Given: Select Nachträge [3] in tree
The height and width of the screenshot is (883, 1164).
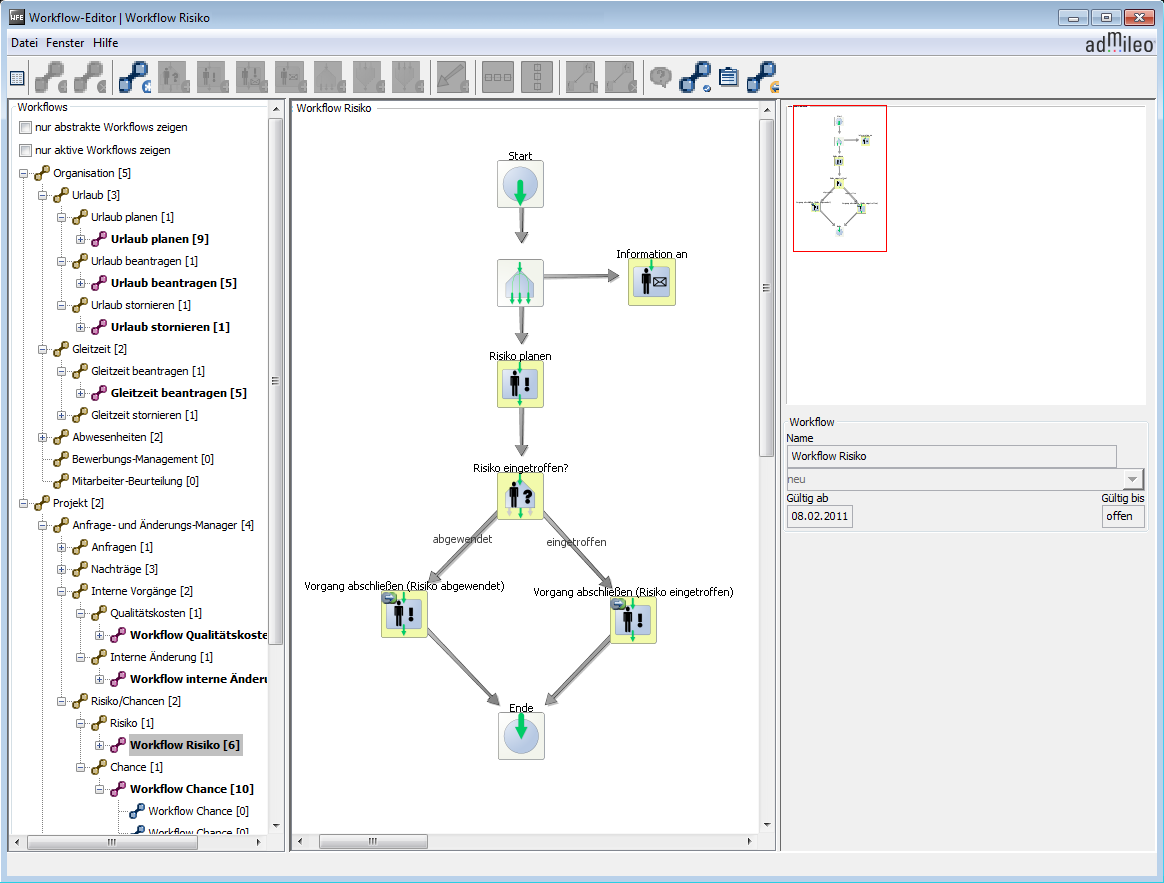Looking at the screenshot, I should click(x=124, y=569).
